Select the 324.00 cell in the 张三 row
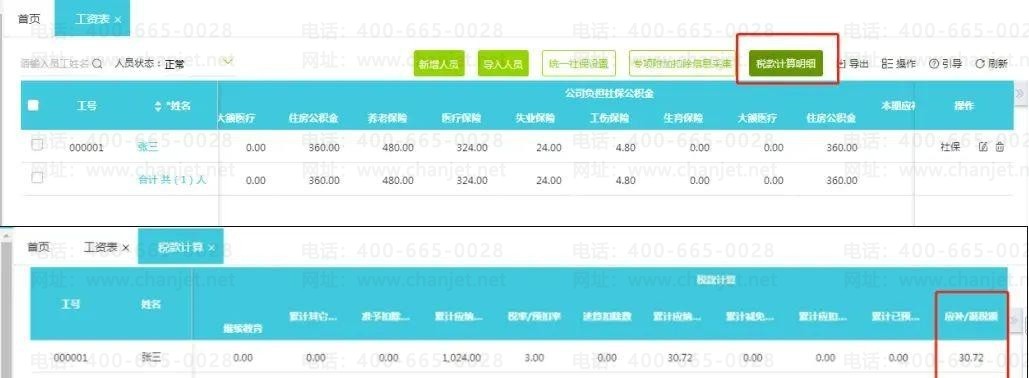Image resolution: width=1029 pixels, height=378 pixels. [x=472, y=148]
